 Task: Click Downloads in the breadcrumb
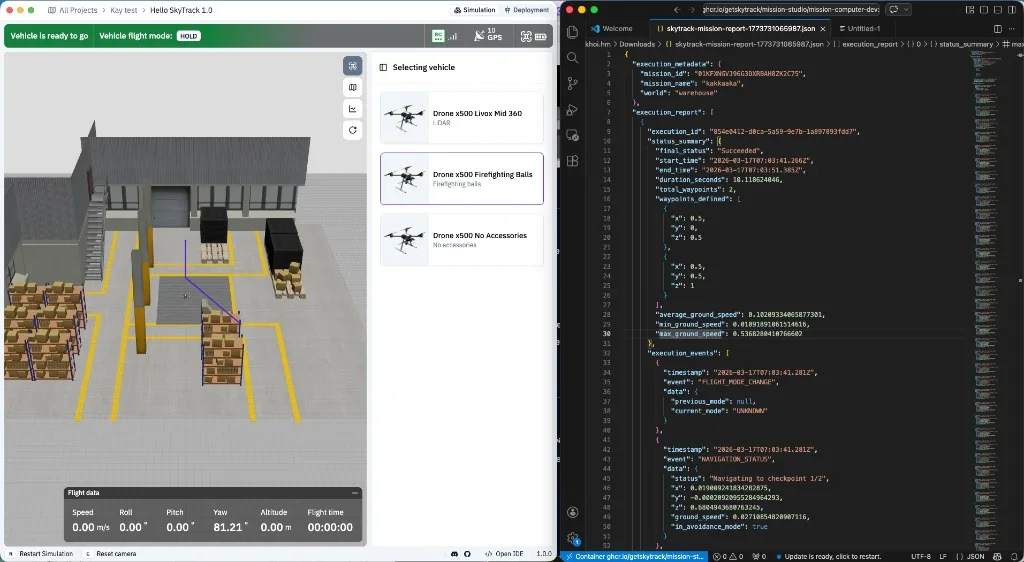[x=637, y=44]
